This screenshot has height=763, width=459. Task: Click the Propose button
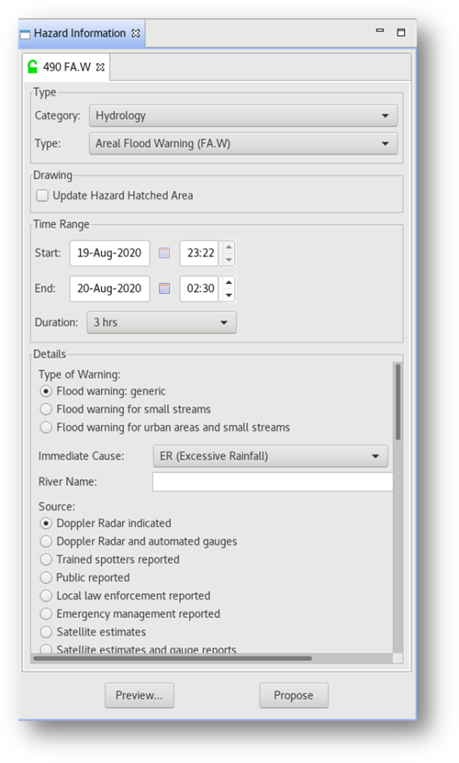(x=294, y=695)
